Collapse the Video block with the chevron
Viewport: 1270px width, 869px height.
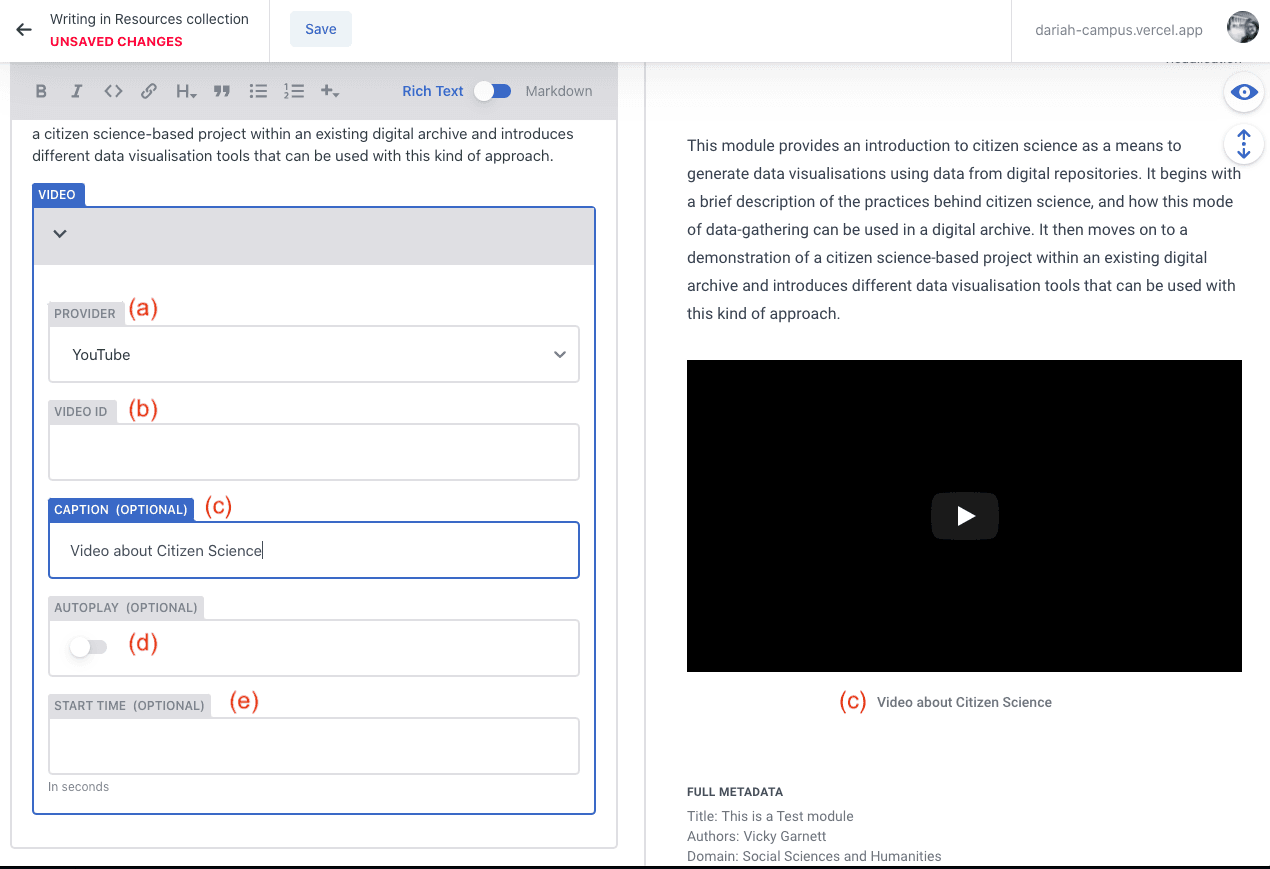tap(60, 234)
